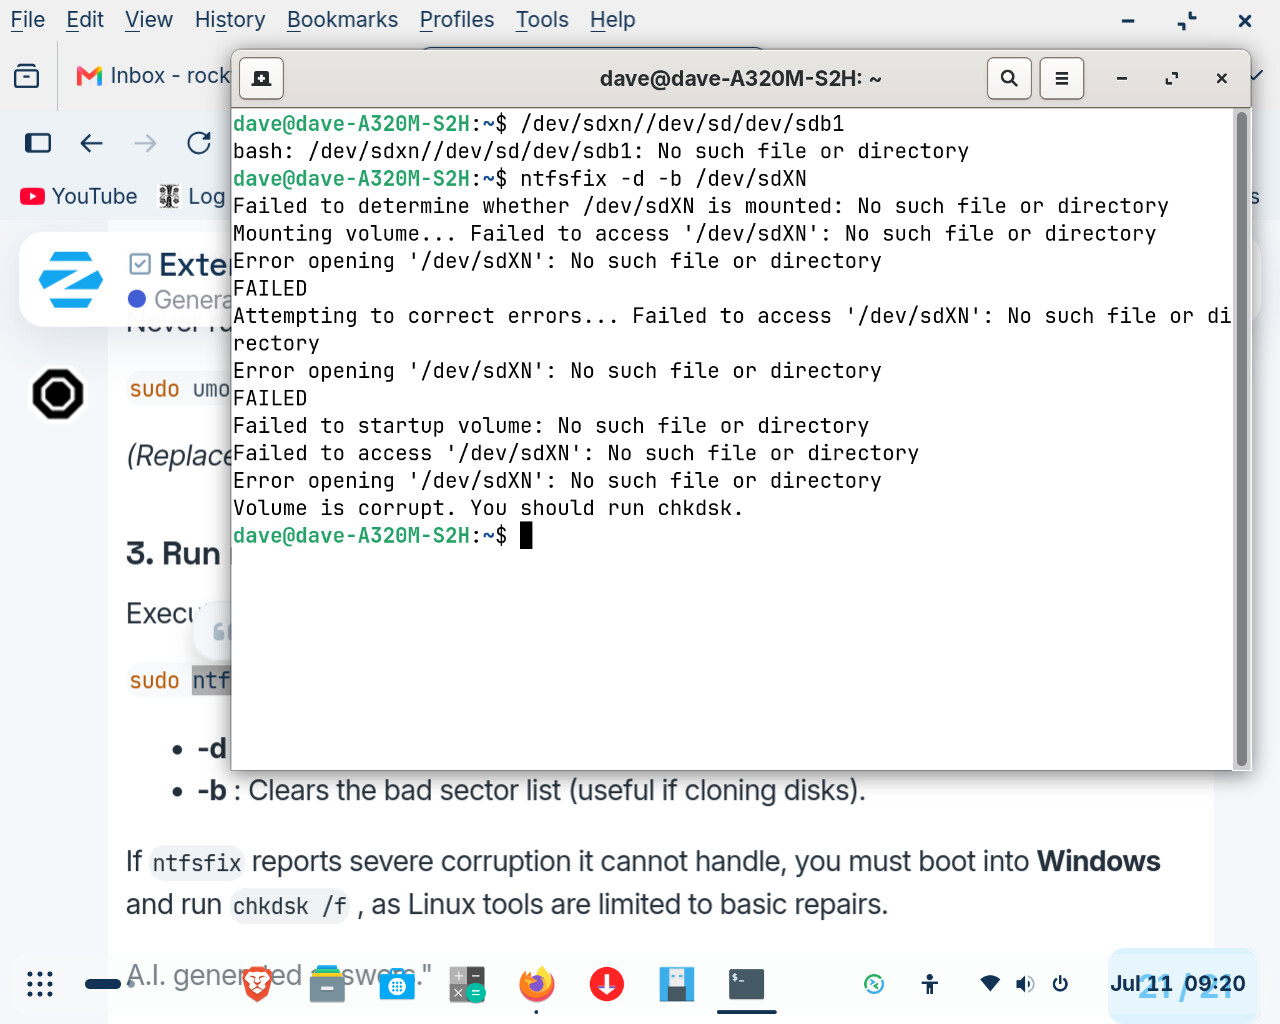Screen dimensions: 1280x1024
Task: Click the black octagon avatar icon
Action: (x=58, y=394)
